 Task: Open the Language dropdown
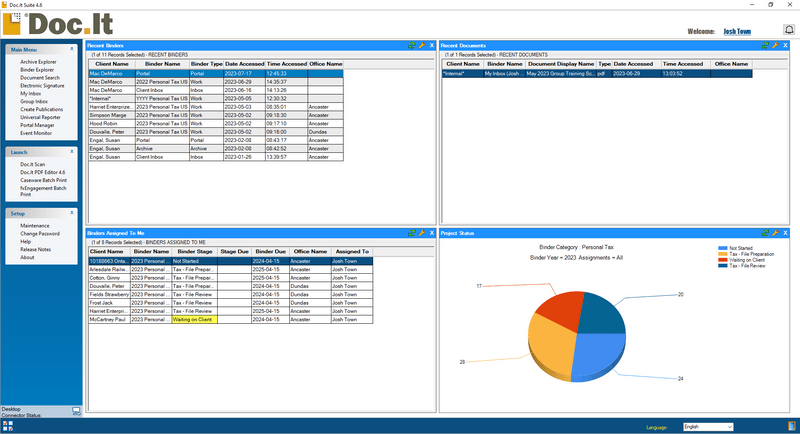tap(708, 427)
